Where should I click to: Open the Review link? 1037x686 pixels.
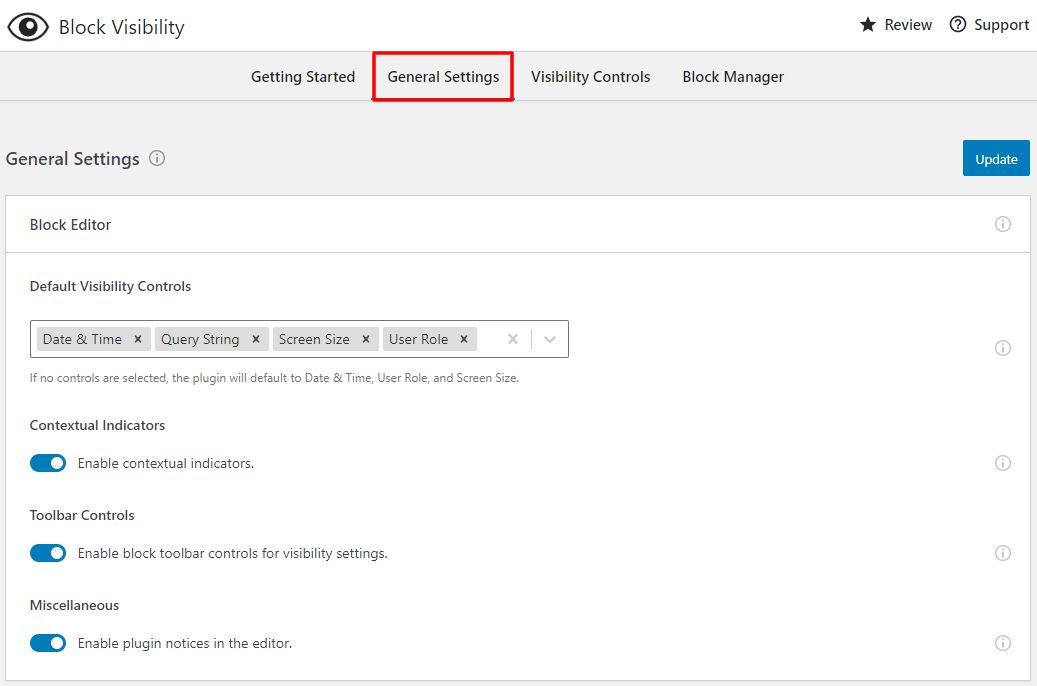pos(895,25)
